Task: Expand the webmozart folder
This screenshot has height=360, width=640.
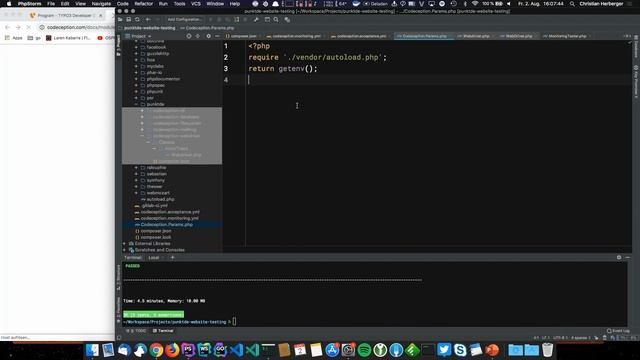Action: (136, 193)
